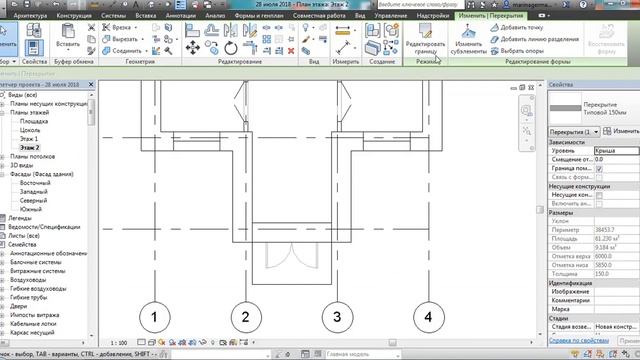This screenshot has height=360, width=640.
Task: Collapse the Фасады (Фасад здания) node
Action: [x=2, y=174]
